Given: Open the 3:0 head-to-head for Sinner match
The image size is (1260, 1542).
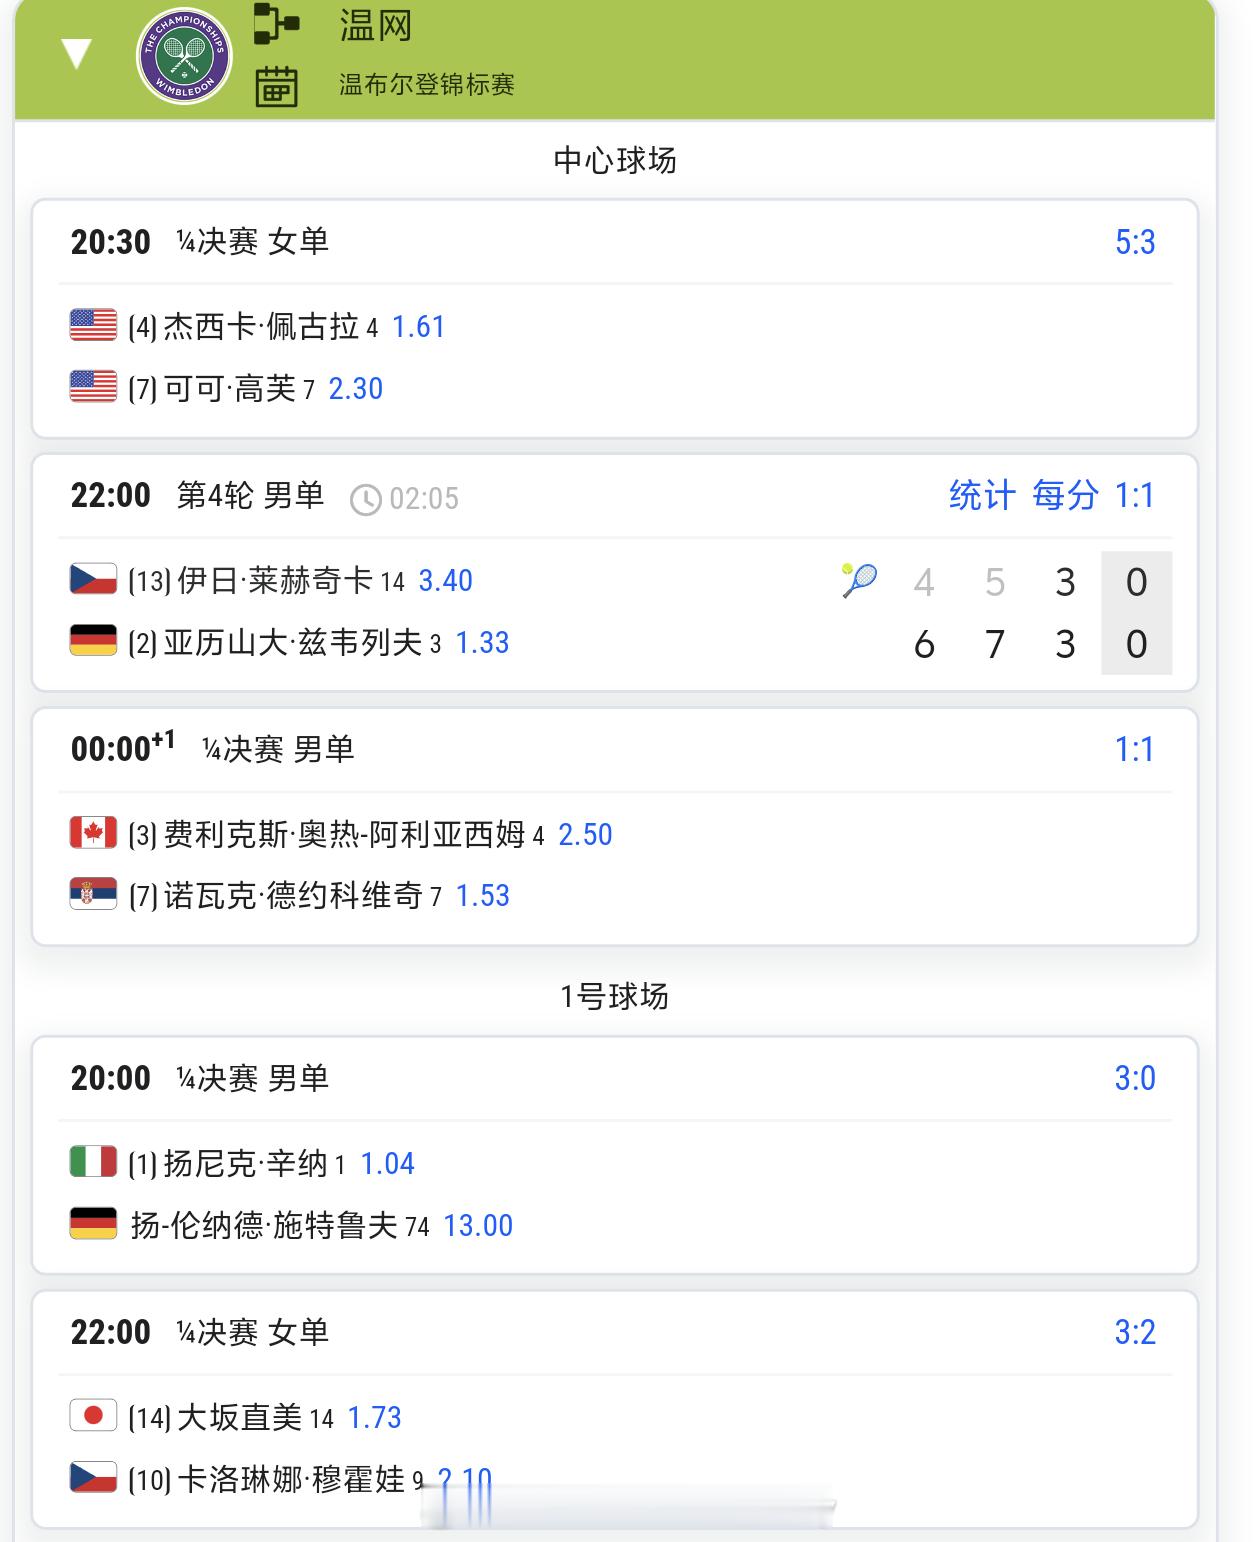Looking at the screenshot, I should click(x=1135, y=1078).
